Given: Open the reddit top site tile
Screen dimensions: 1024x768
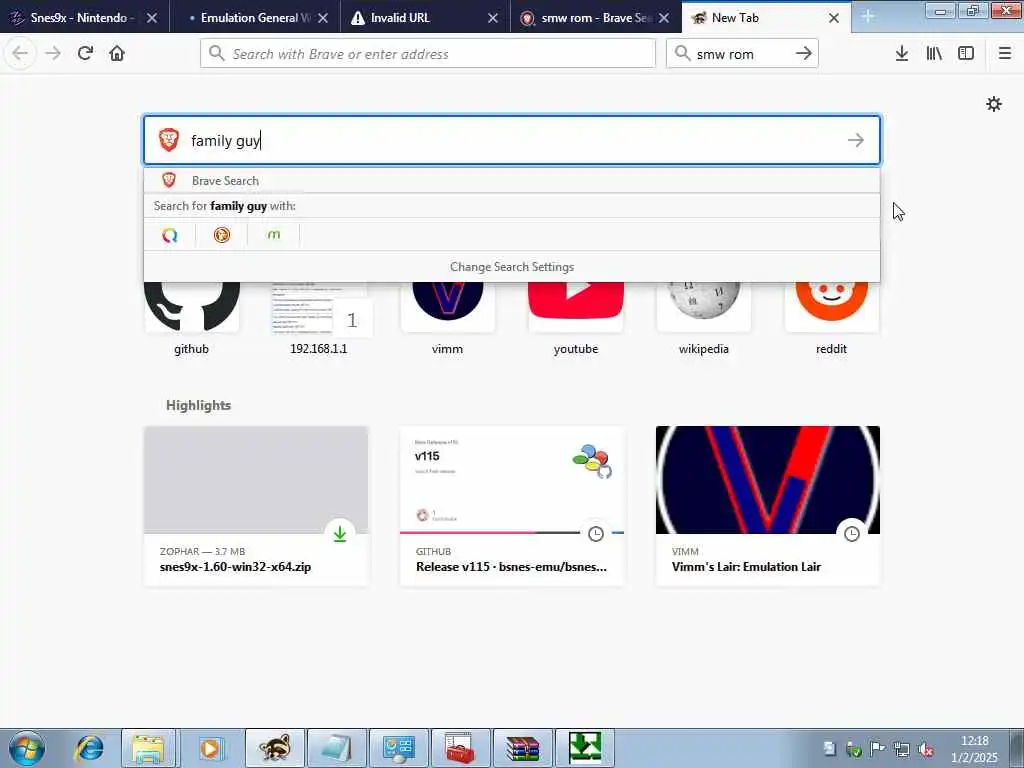Looking at the screenshot, I should pos(831,318).
